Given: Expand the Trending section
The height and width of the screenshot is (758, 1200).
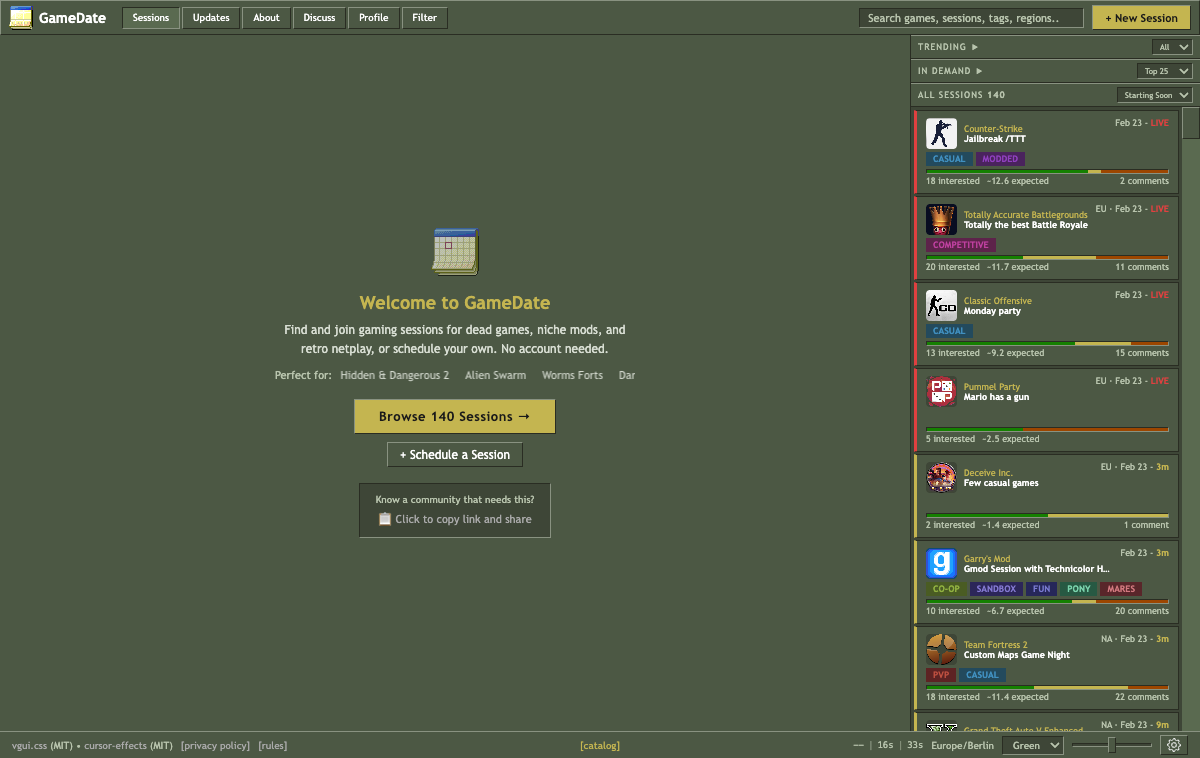Looking at the screenshot, I should coord(948,47).
